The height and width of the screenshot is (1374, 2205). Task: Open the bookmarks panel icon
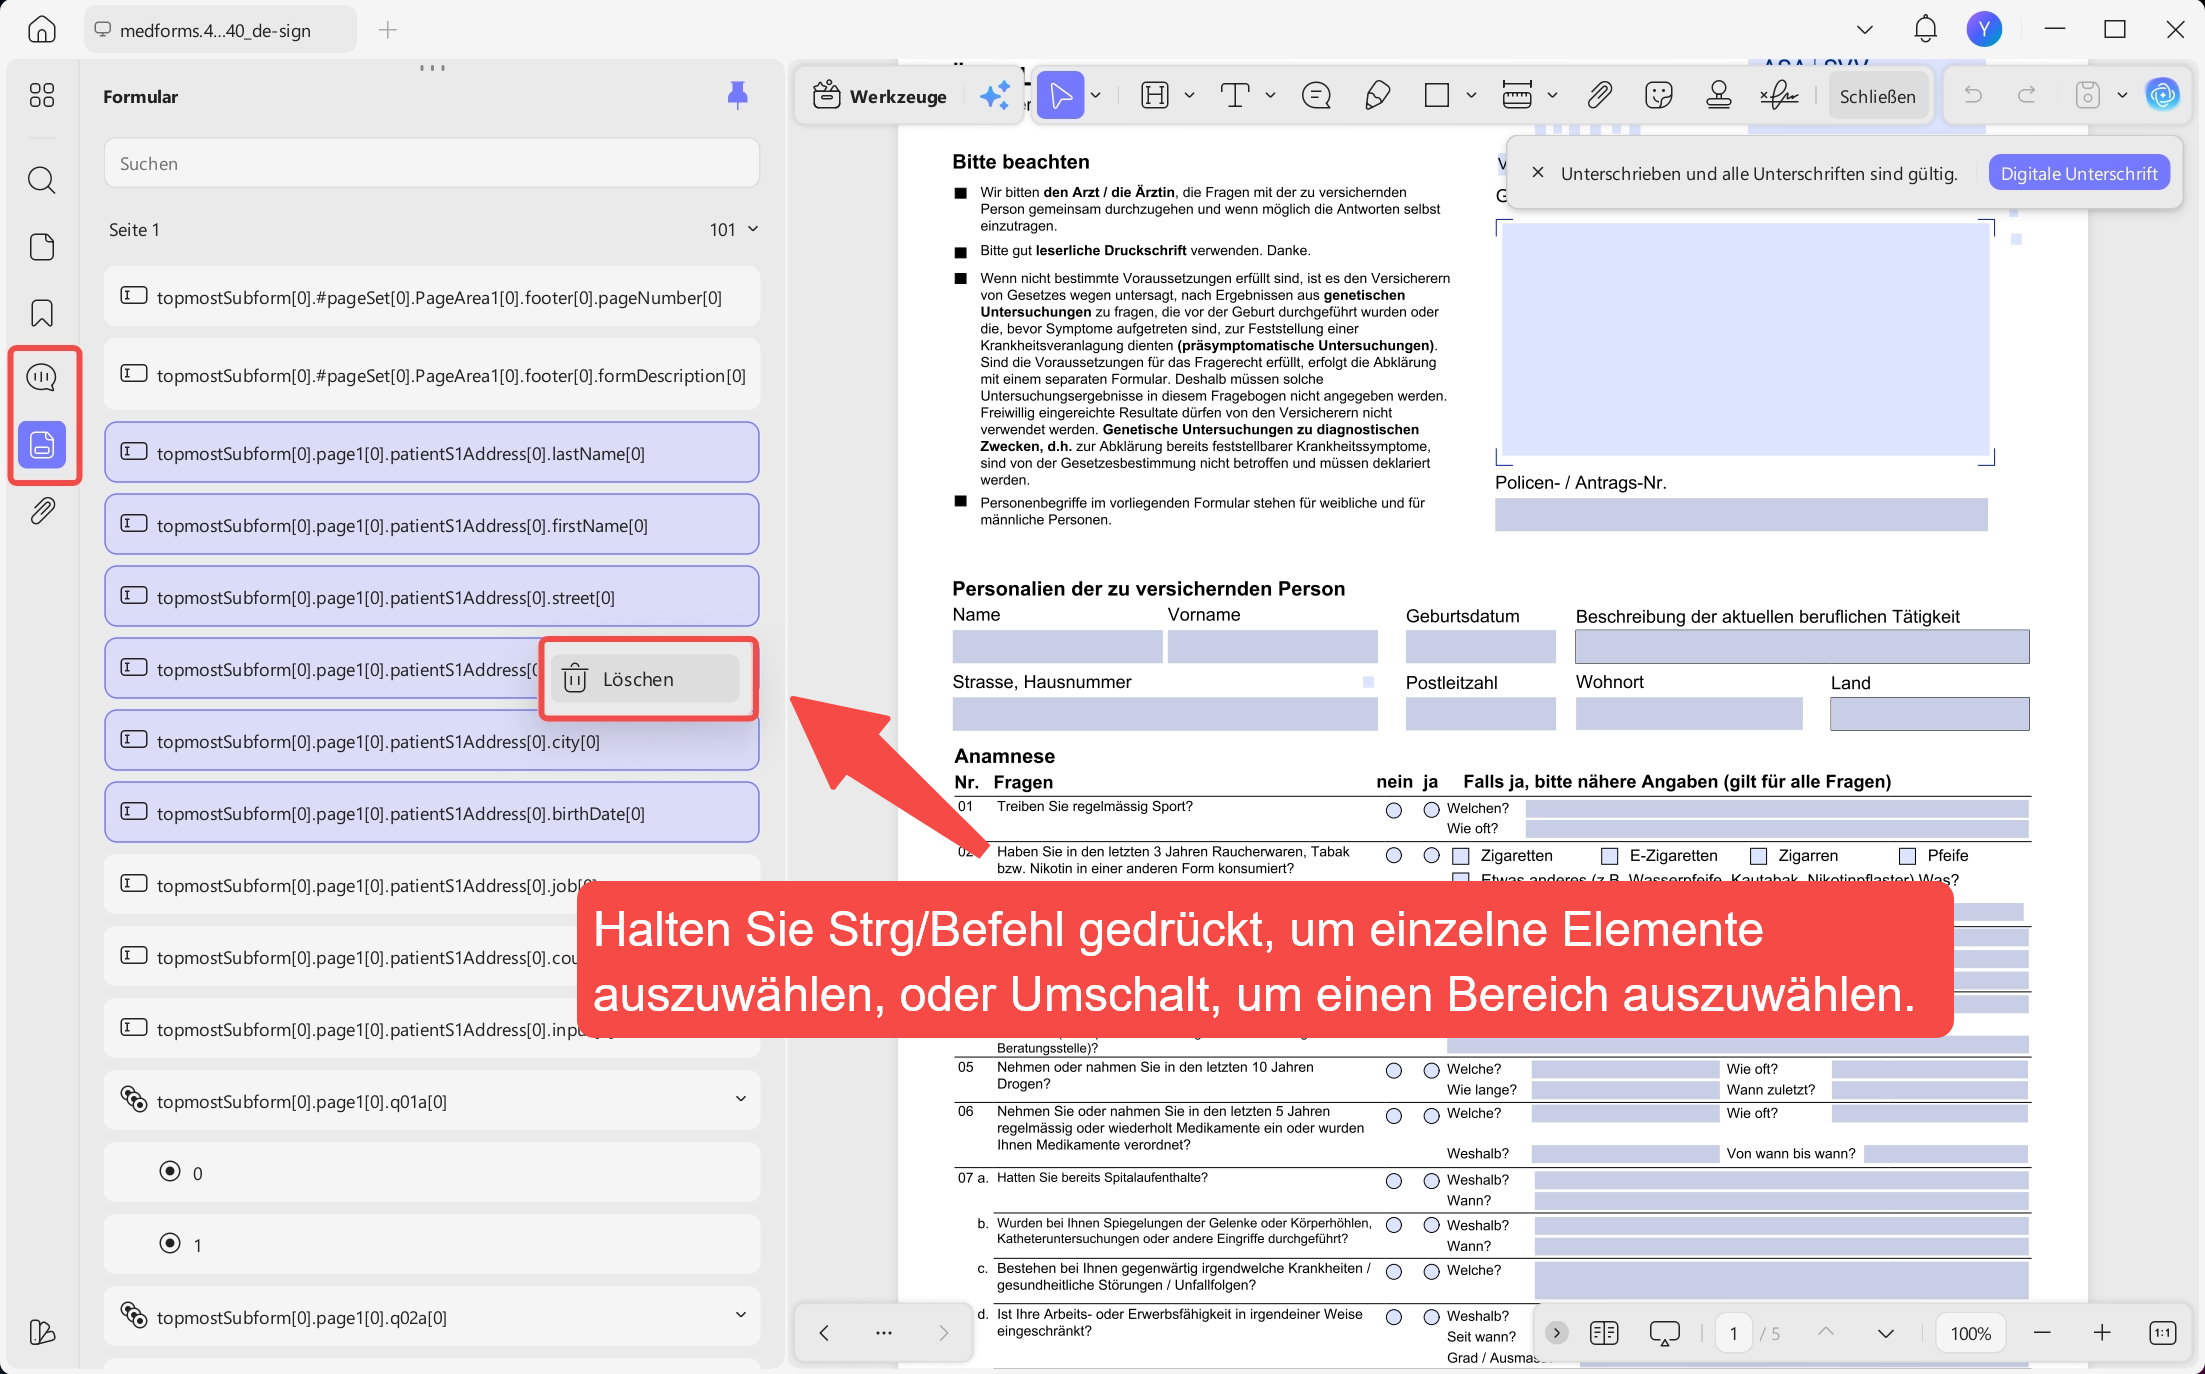42,313
